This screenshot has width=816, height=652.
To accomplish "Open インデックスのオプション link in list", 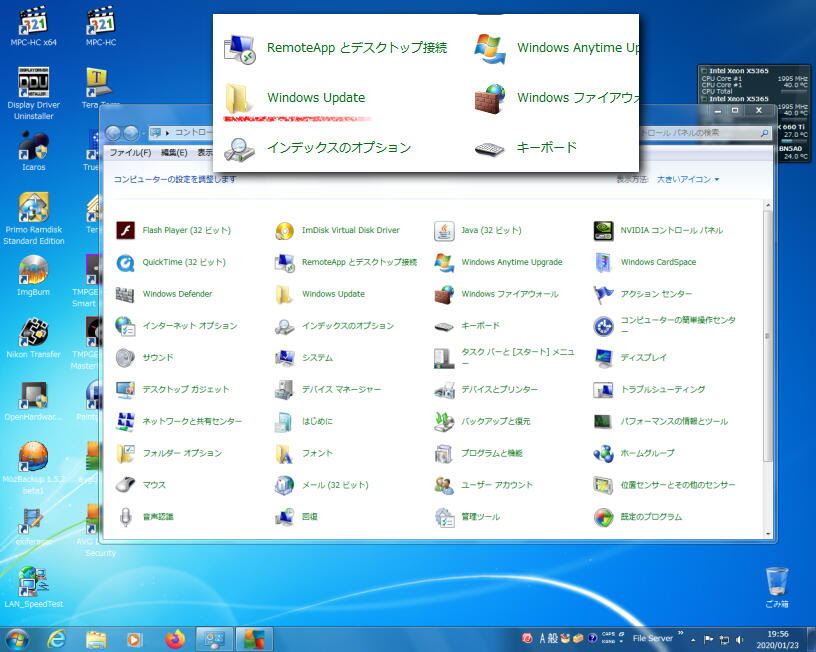I will 348,326.
